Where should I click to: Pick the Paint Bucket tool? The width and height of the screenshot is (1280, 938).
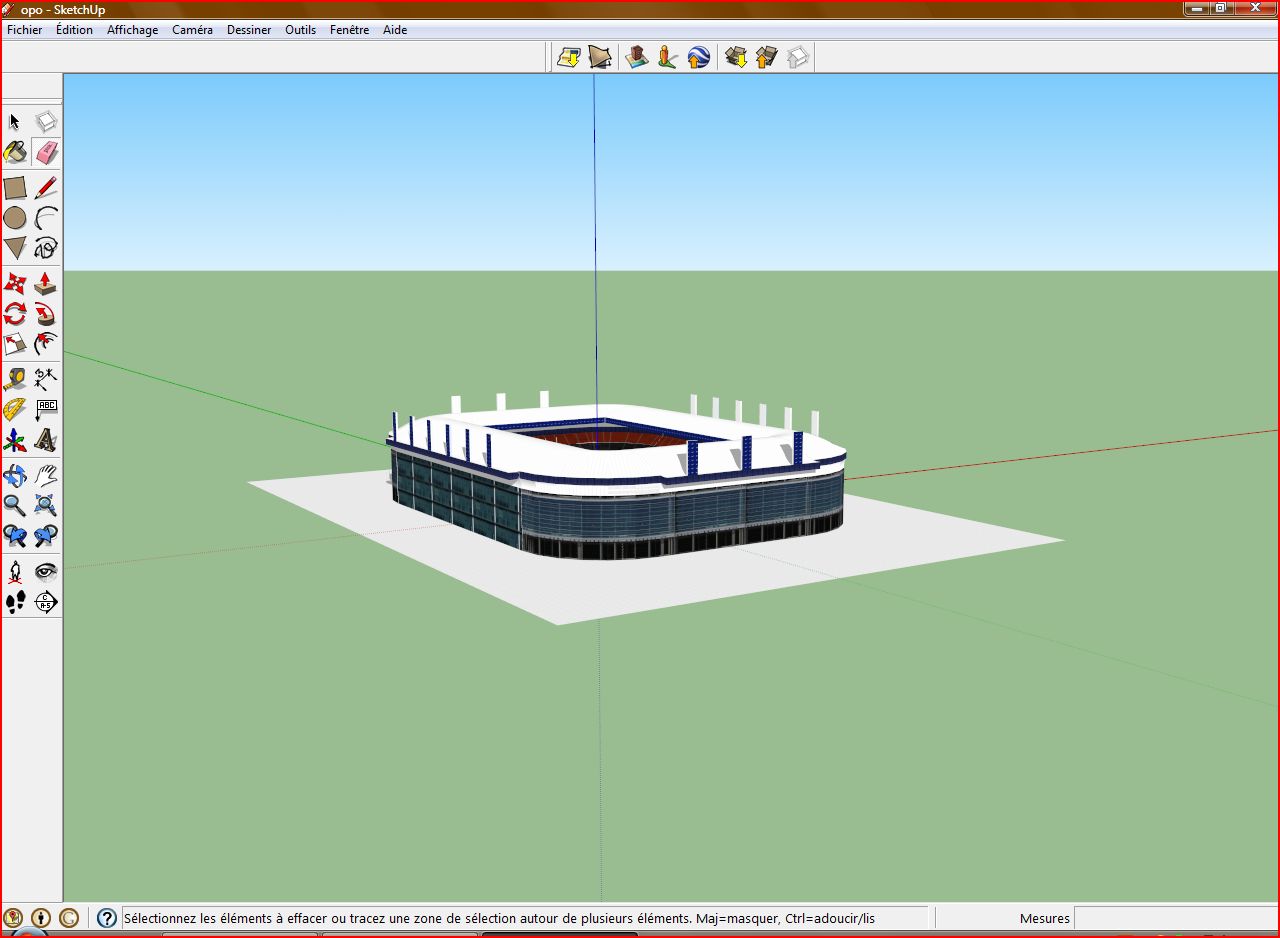(15, 153)
